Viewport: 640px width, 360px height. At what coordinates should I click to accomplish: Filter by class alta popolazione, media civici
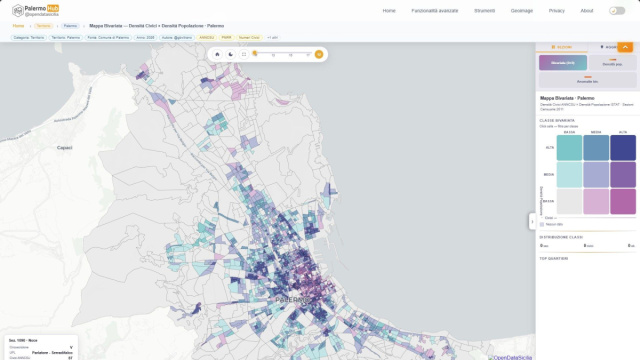point(596,148)
